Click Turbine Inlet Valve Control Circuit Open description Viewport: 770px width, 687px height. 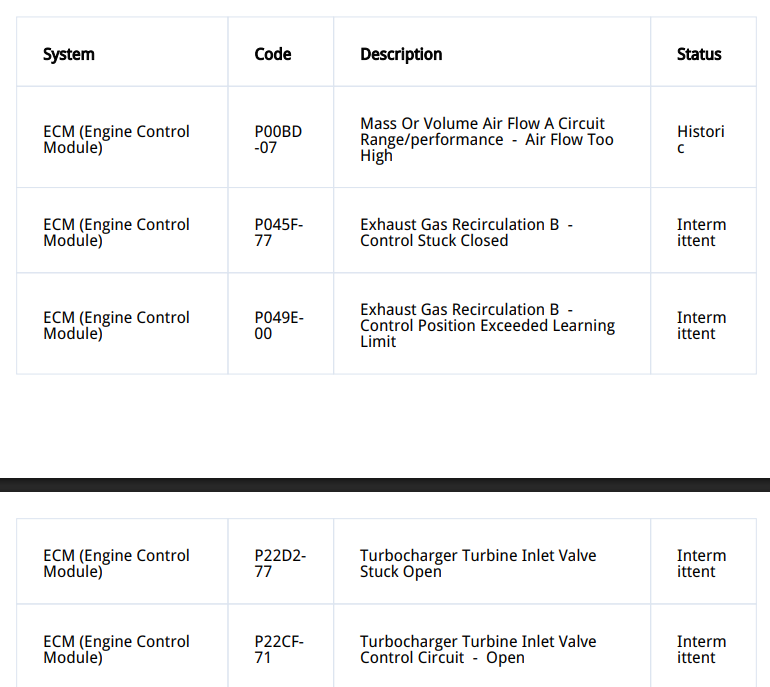(477, 649)
